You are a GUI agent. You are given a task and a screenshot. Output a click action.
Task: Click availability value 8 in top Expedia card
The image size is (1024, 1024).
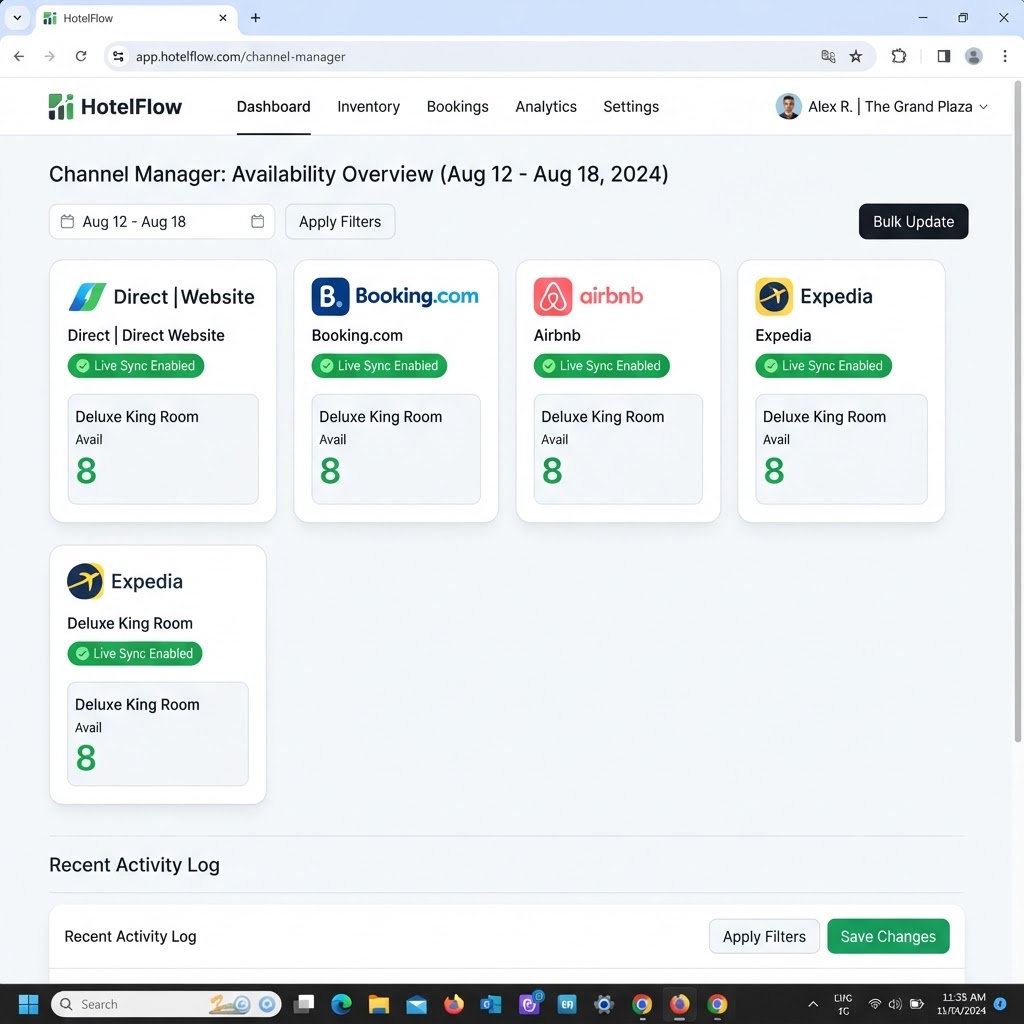774,471
